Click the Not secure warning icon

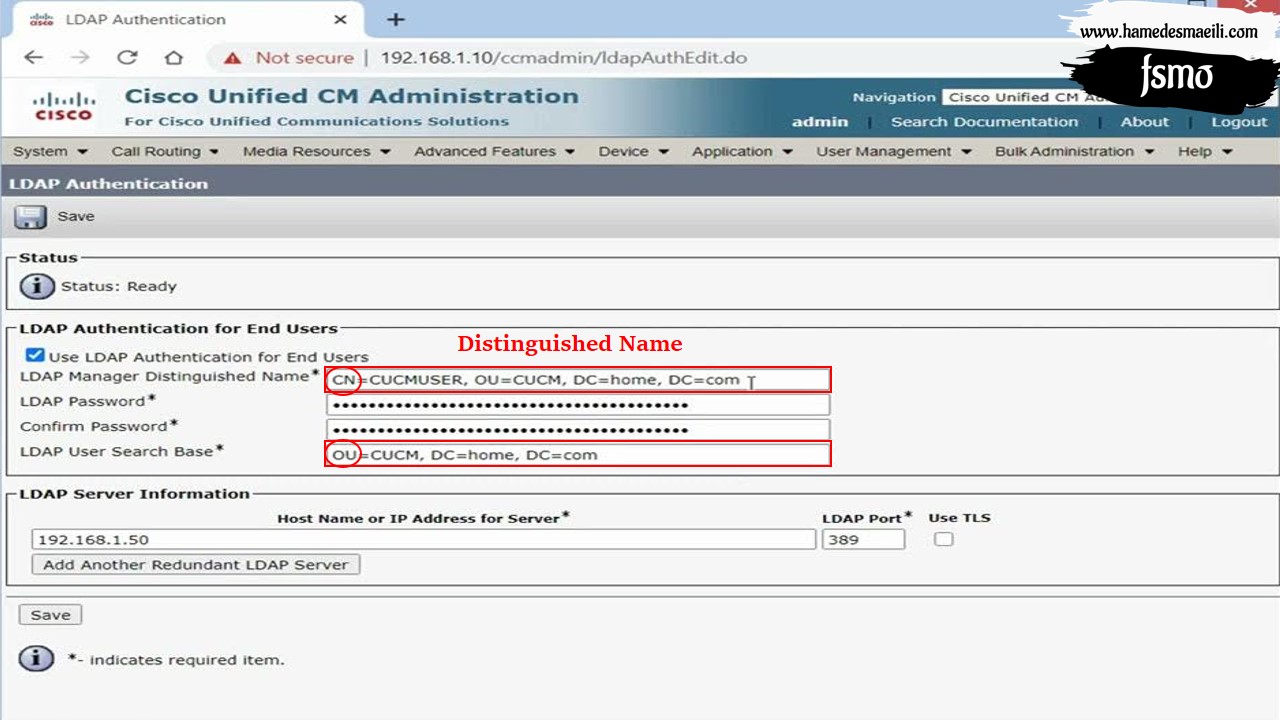(x=232, y=58)
